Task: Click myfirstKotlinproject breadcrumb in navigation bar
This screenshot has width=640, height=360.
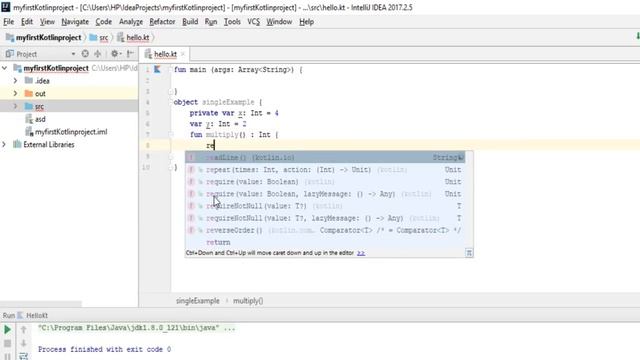Action: 44,38
